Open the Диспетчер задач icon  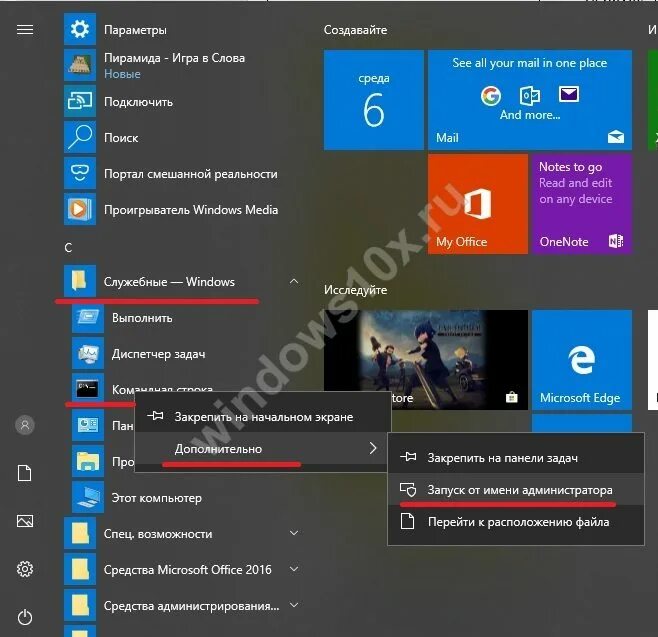coord(88,353)
